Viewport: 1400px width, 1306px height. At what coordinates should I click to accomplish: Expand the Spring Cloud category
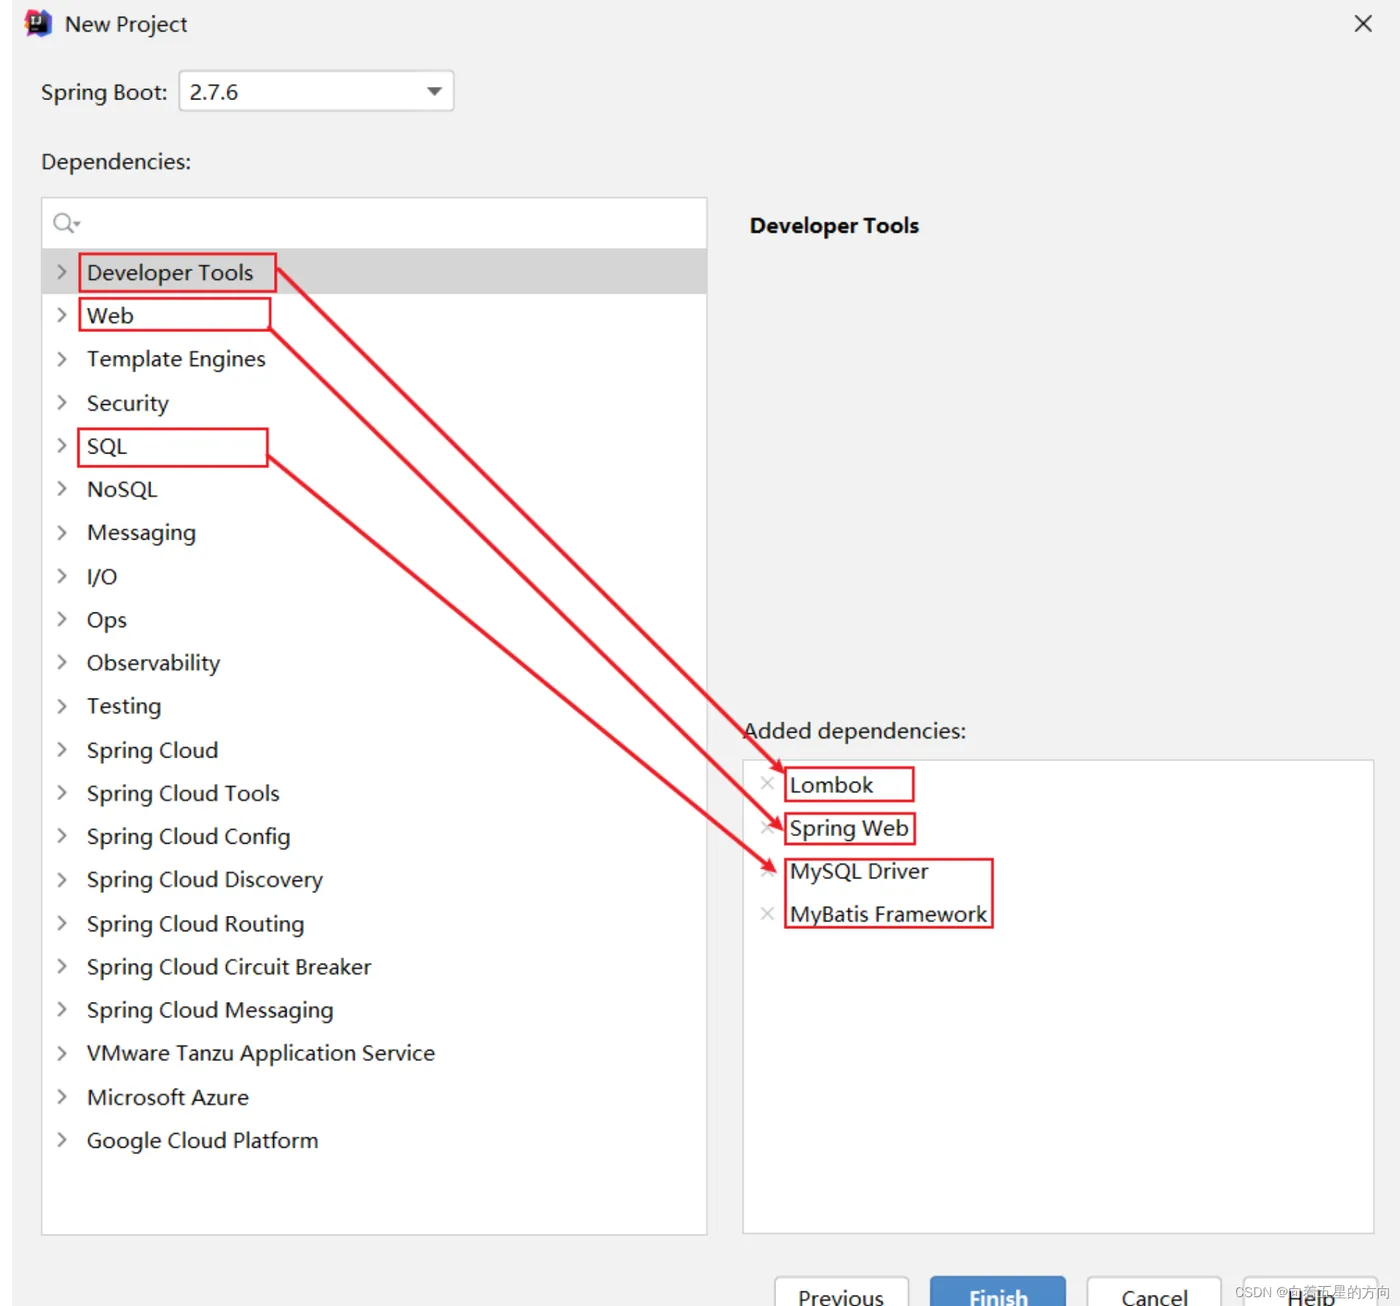point(62,749)
